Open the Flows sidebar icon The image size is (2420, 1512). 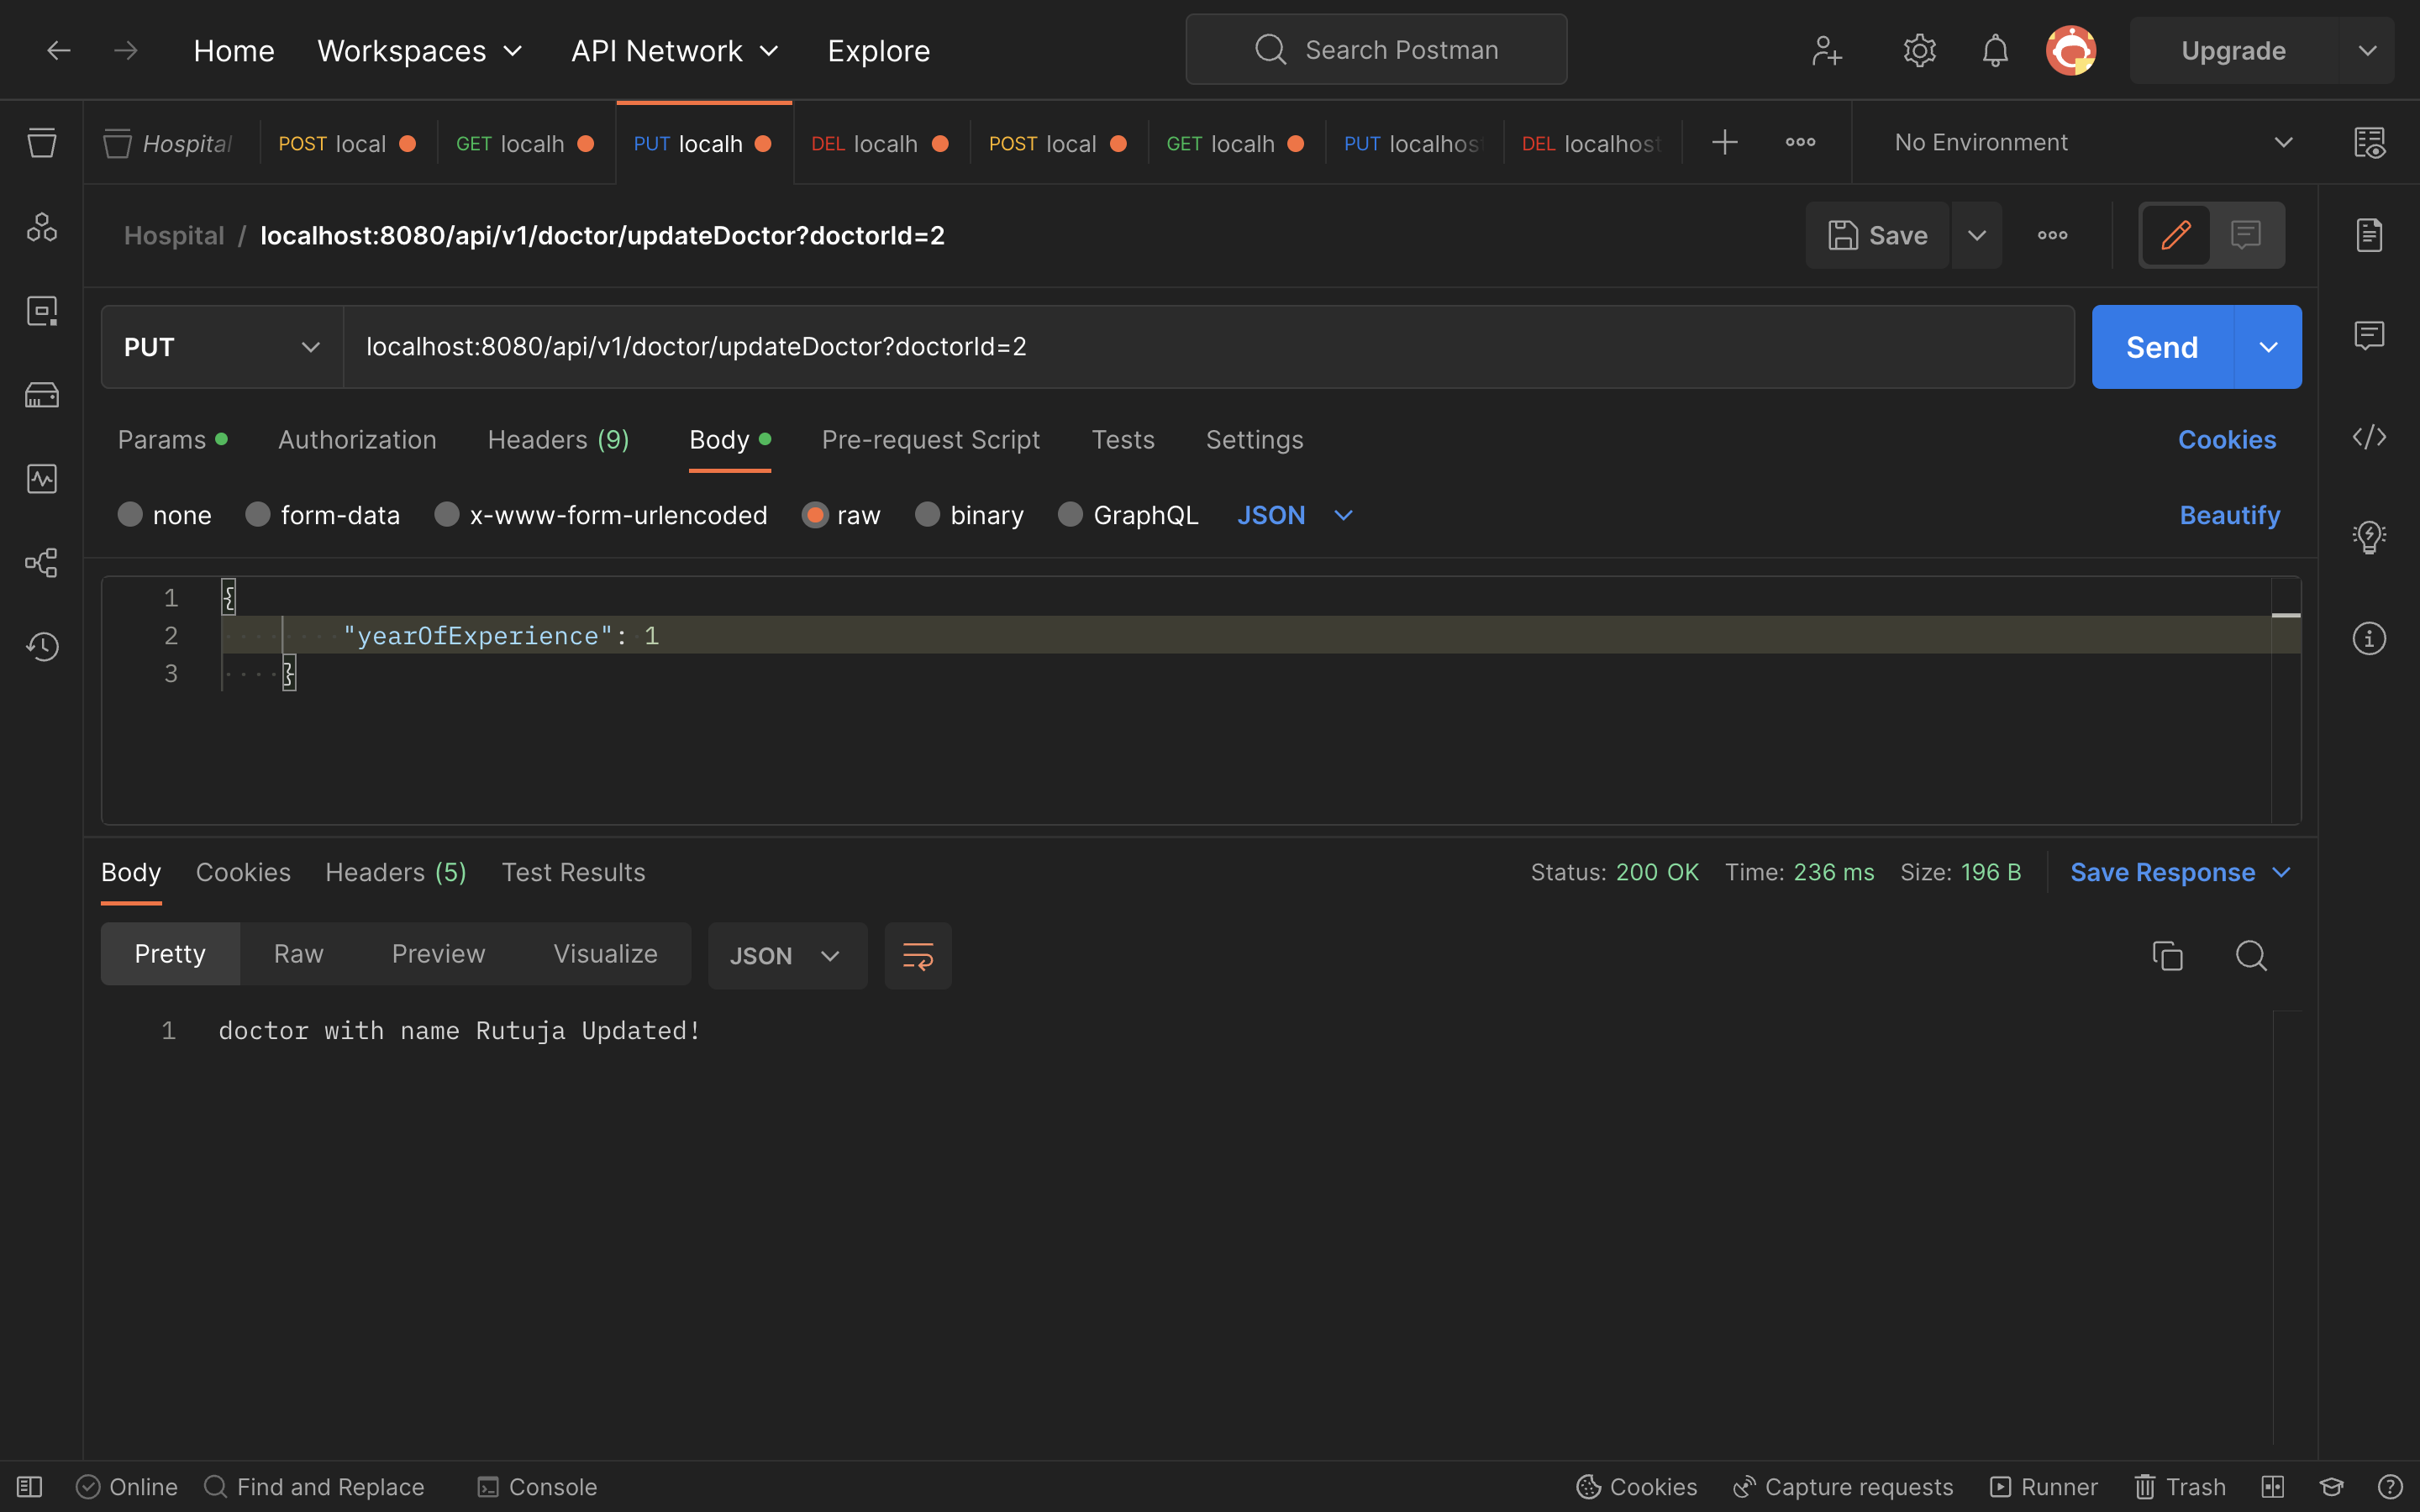point(41,563)
